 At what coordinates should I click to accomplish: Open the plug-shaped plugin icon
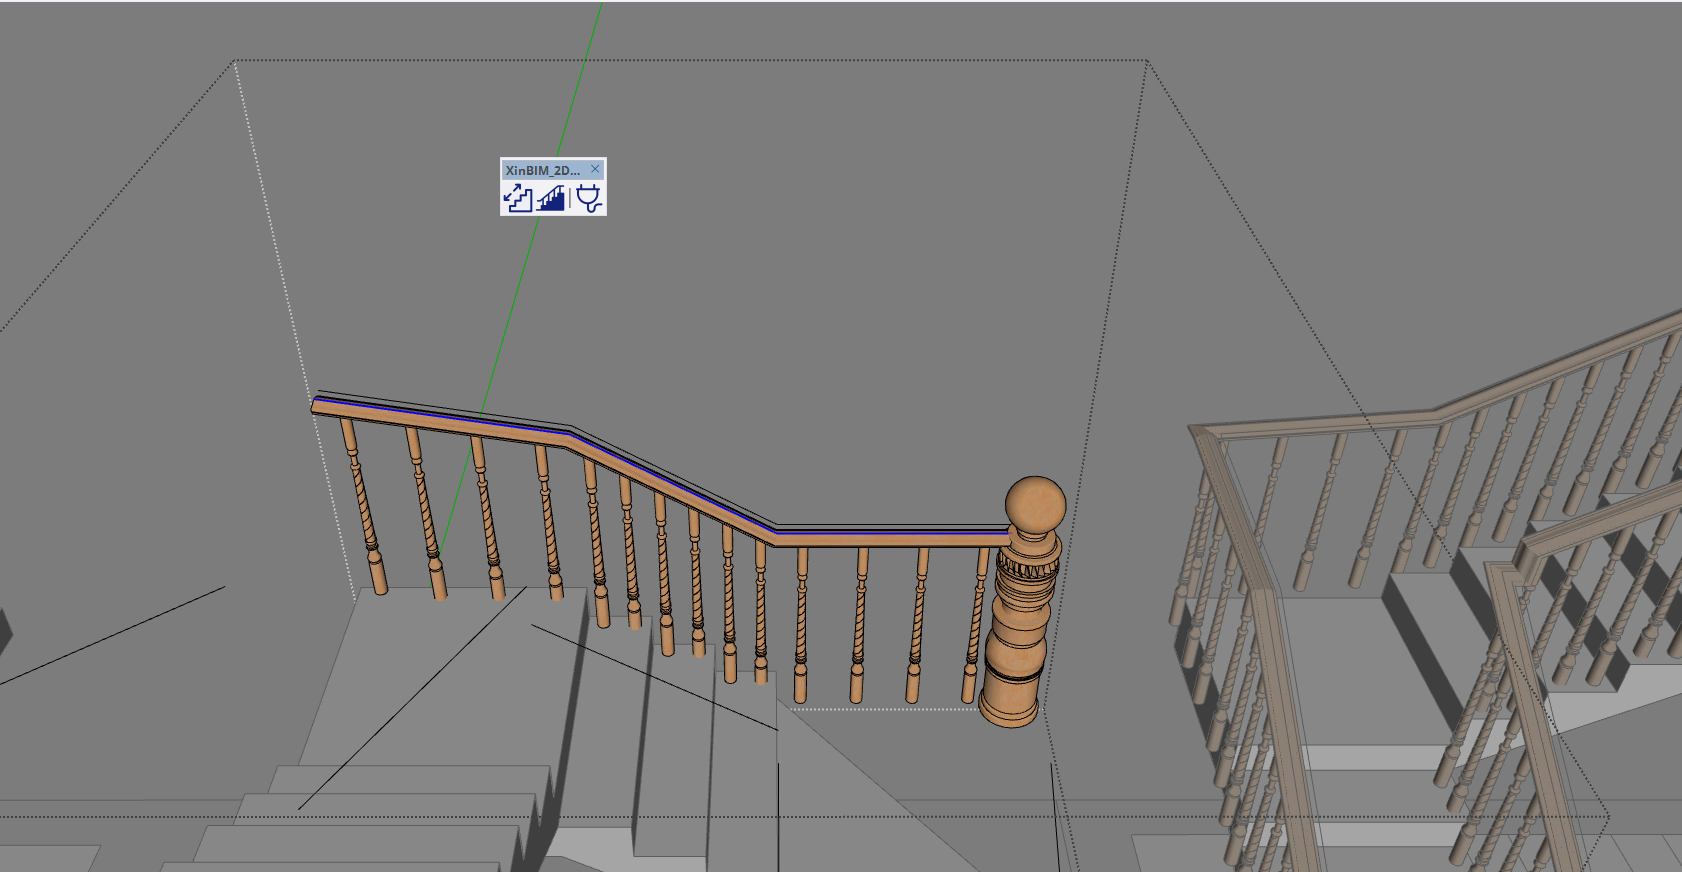(x=589, y=198)
